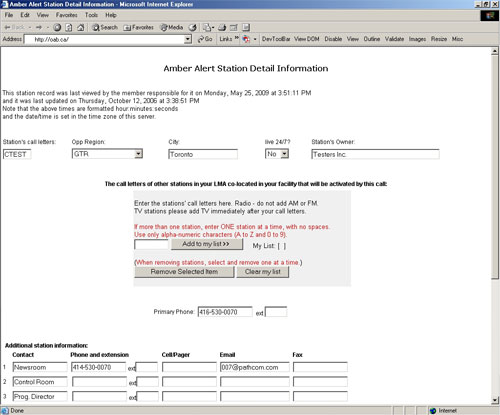Click the Discuss icon in toolbar

tap(246, 27)
